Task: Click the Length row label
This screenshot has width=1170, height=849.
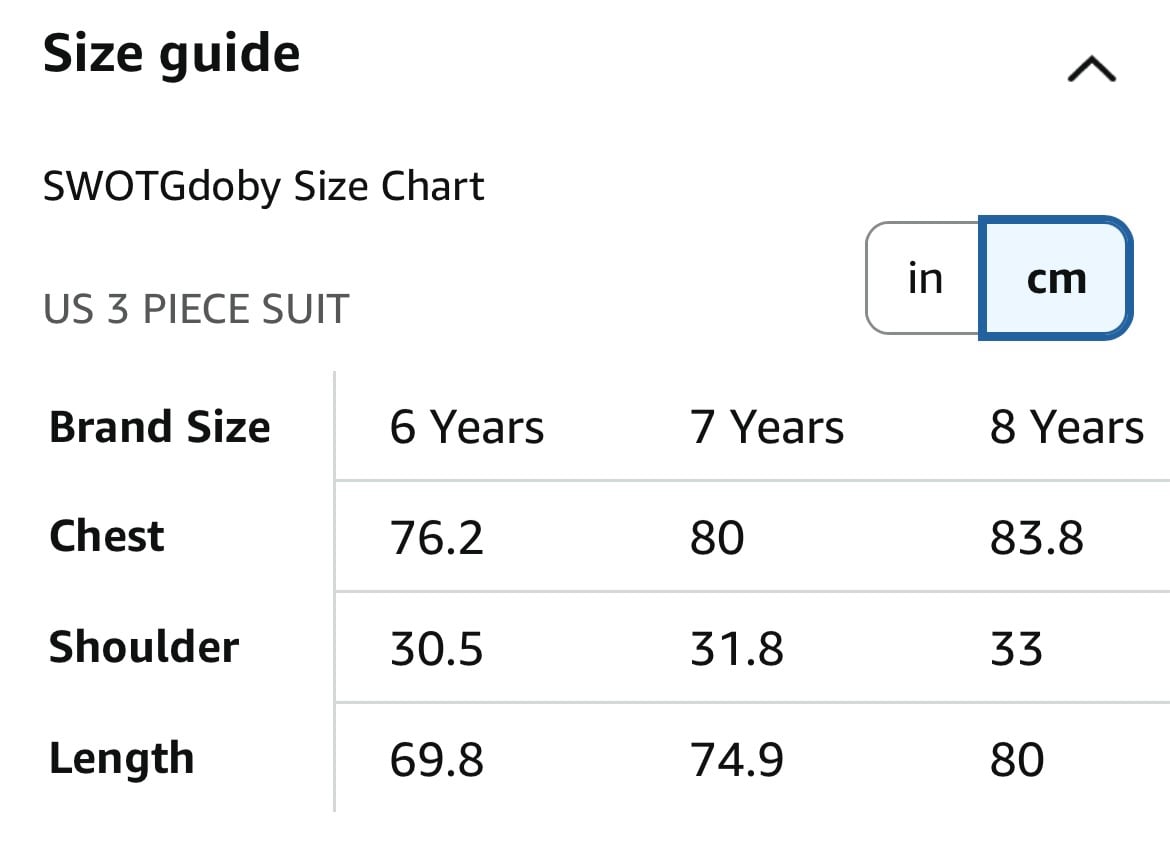Action: [122, 759]
